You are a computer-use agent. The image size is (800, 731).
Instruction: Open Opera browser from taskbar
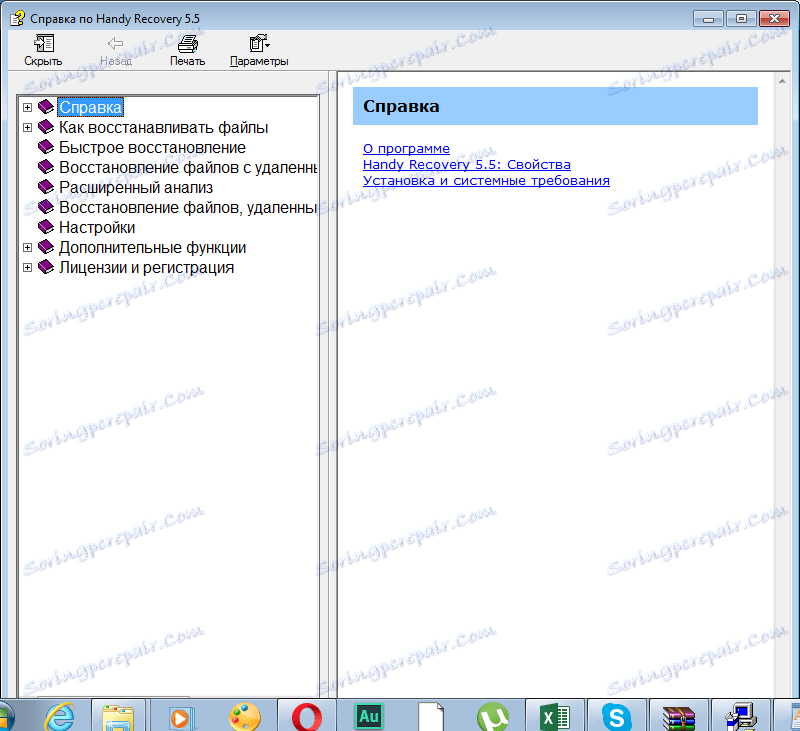point(307,717)
